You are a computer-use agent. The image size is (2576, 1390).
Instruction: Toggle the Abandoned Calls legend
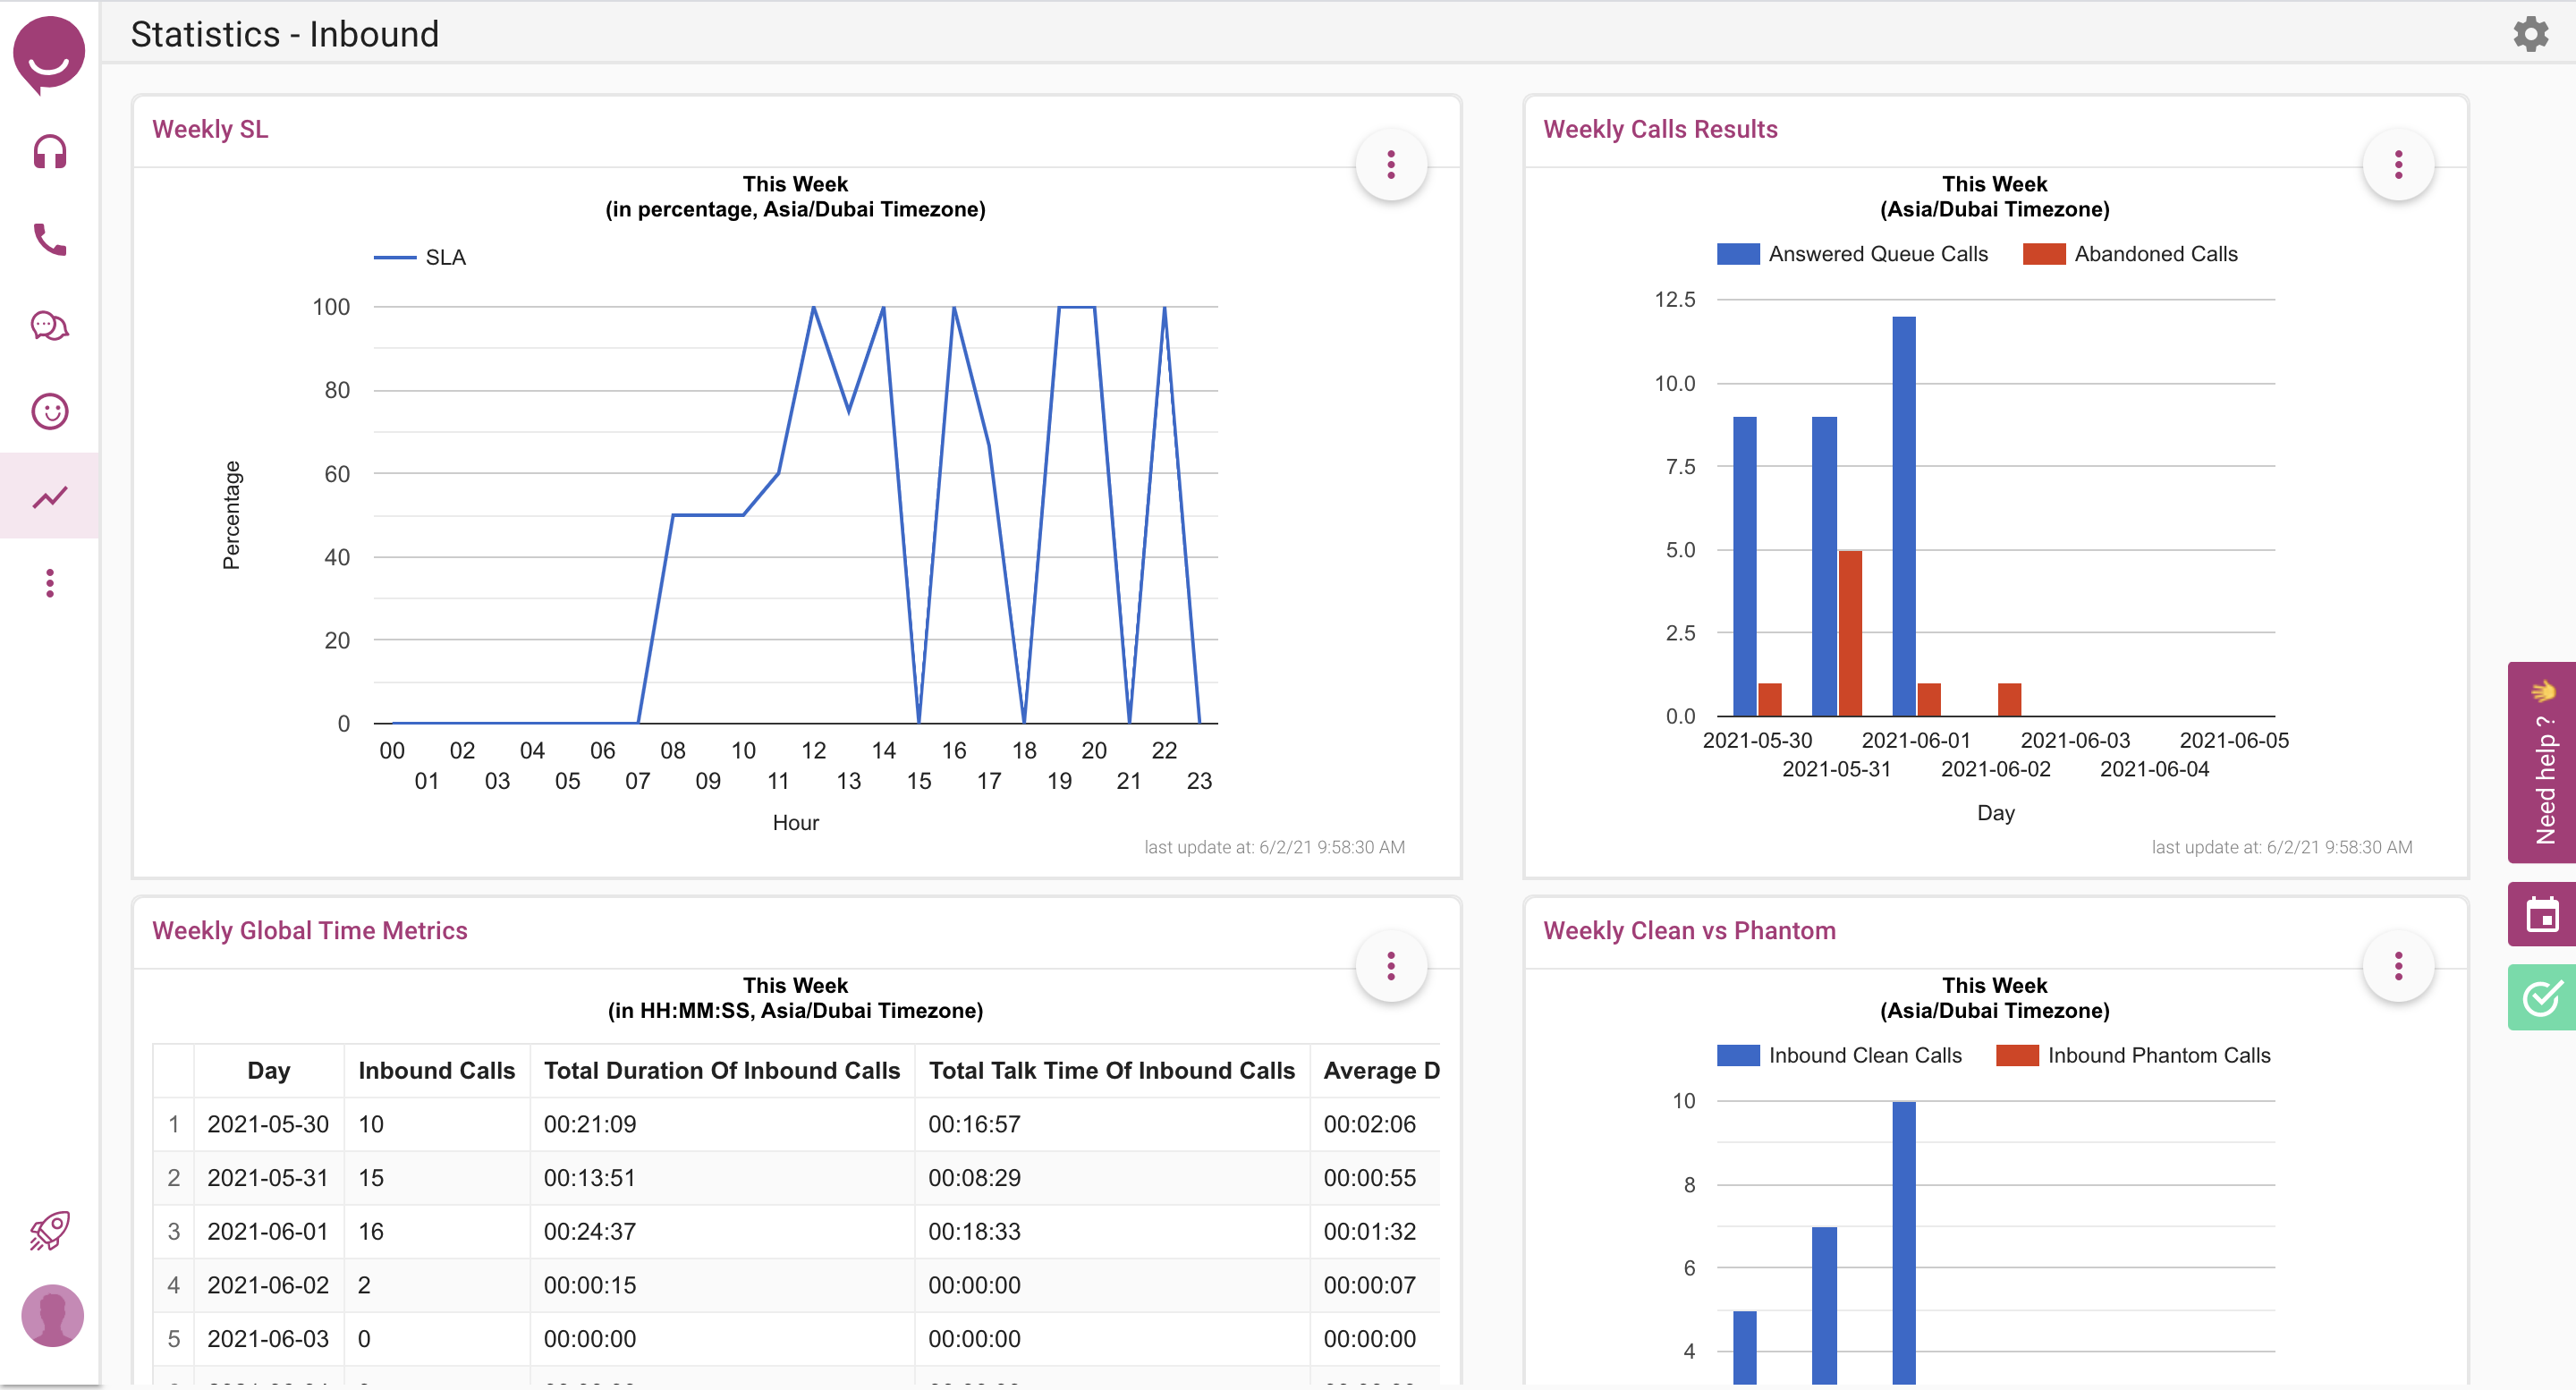pyautogui.click(x=2130, y=254)
